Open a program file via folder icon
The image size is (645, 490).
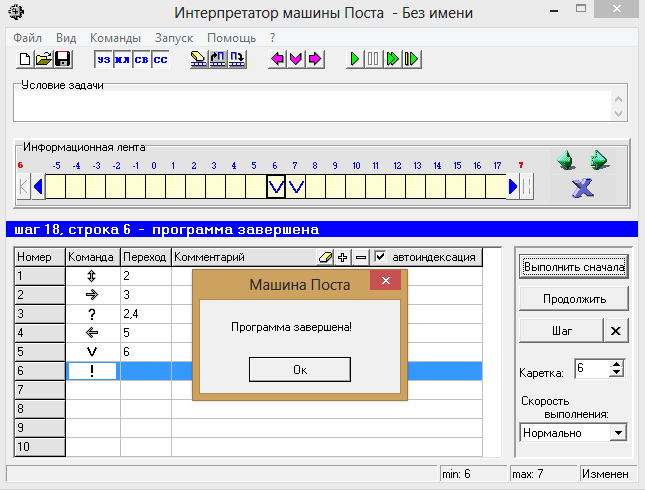[44, 59]
